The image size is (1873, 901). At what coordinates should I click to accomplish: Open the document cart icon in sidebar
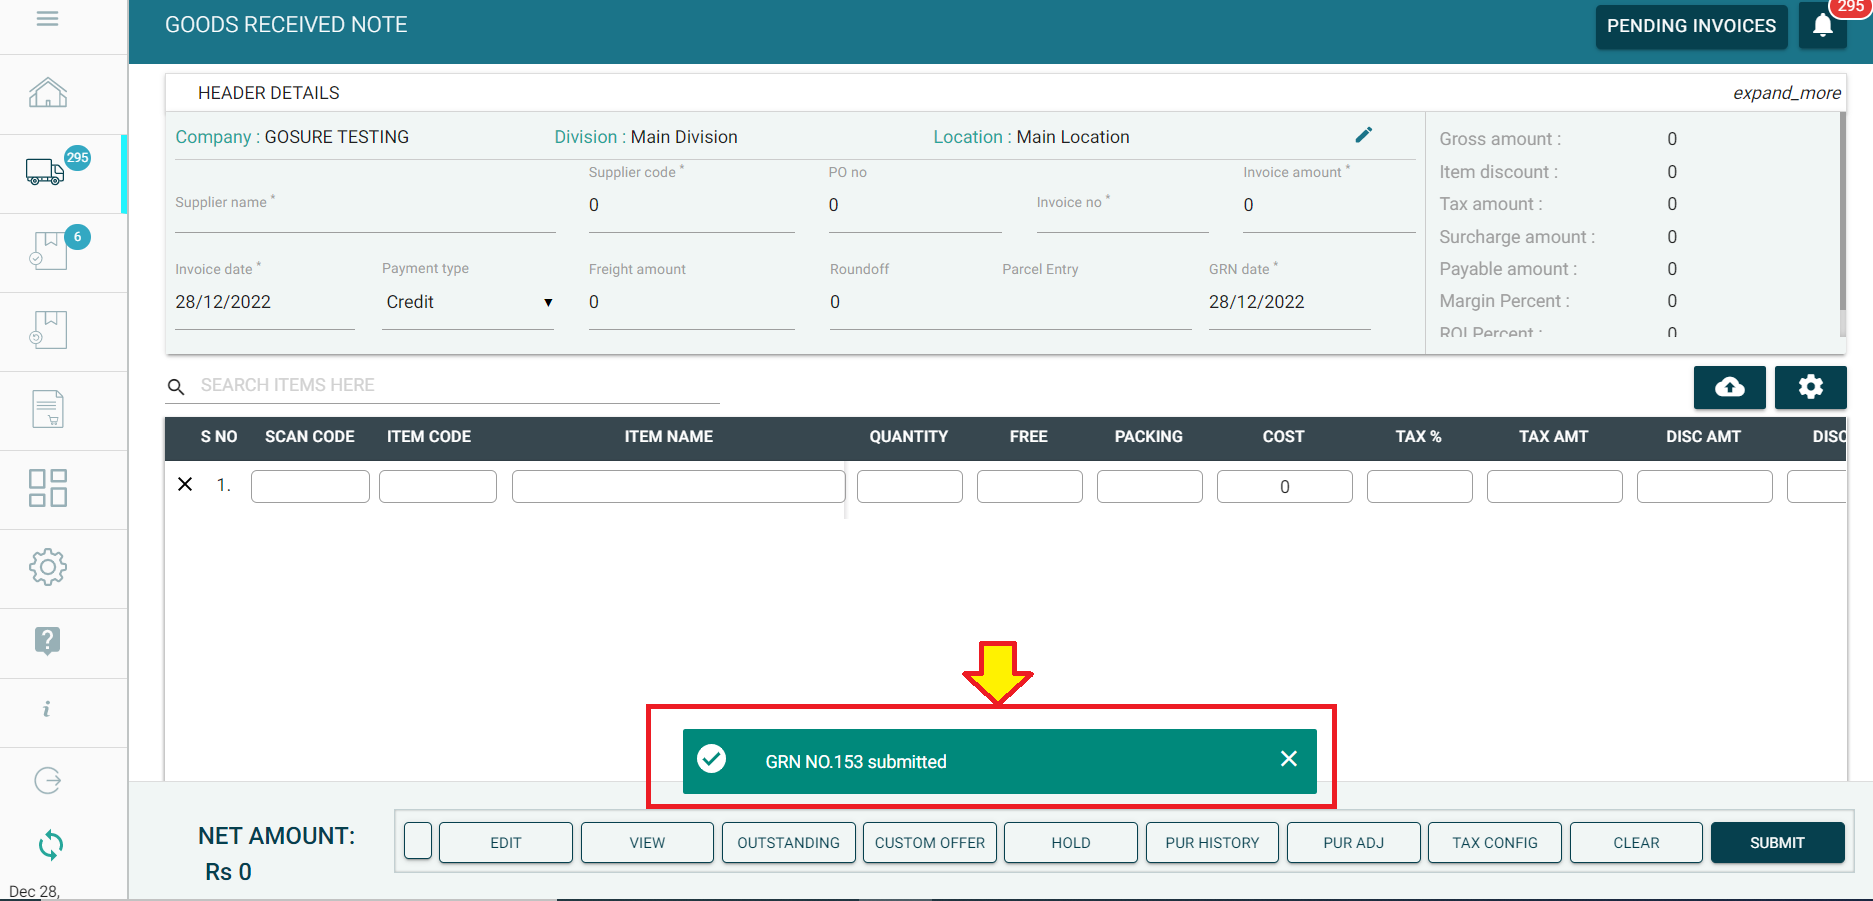click(x=48, y=409)
